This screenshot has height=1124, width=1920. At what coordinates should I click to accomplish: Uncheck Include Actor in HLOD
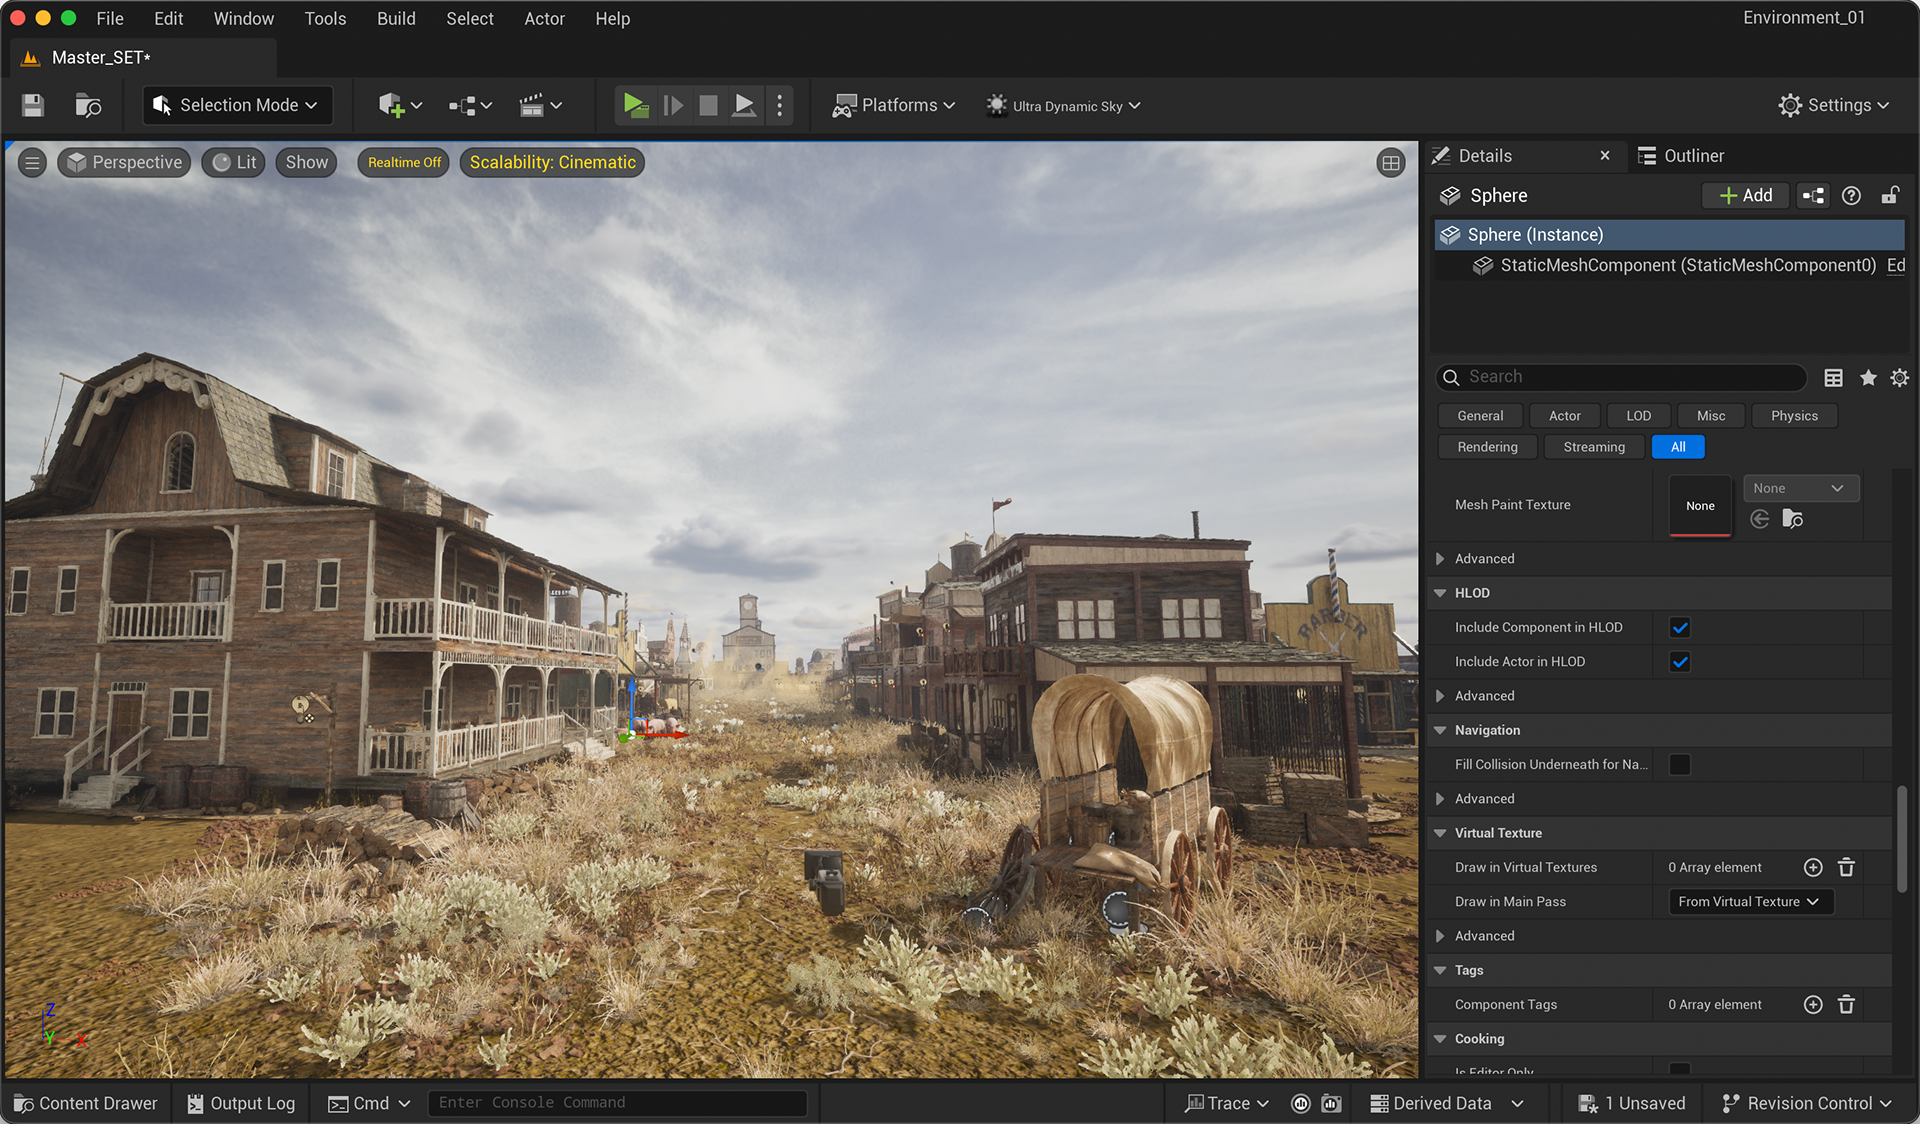(x=1680, y=662)
